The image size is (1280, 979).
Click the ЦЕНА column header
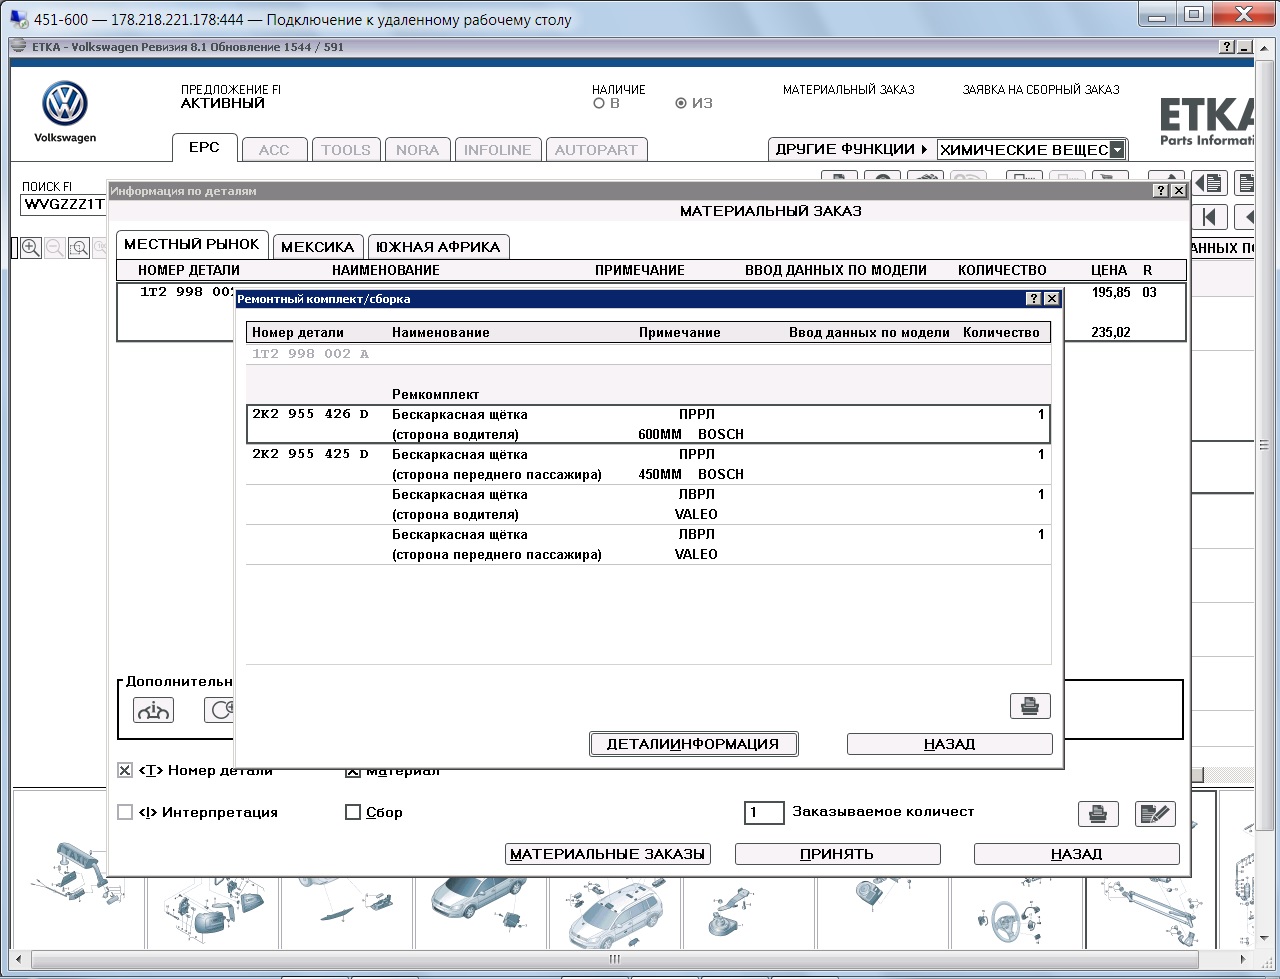click(x=1109, y=270)
